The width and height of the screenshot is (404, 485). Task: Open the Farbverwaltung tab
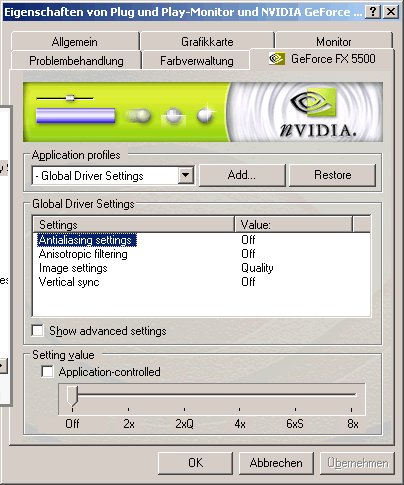pos(197,61)
